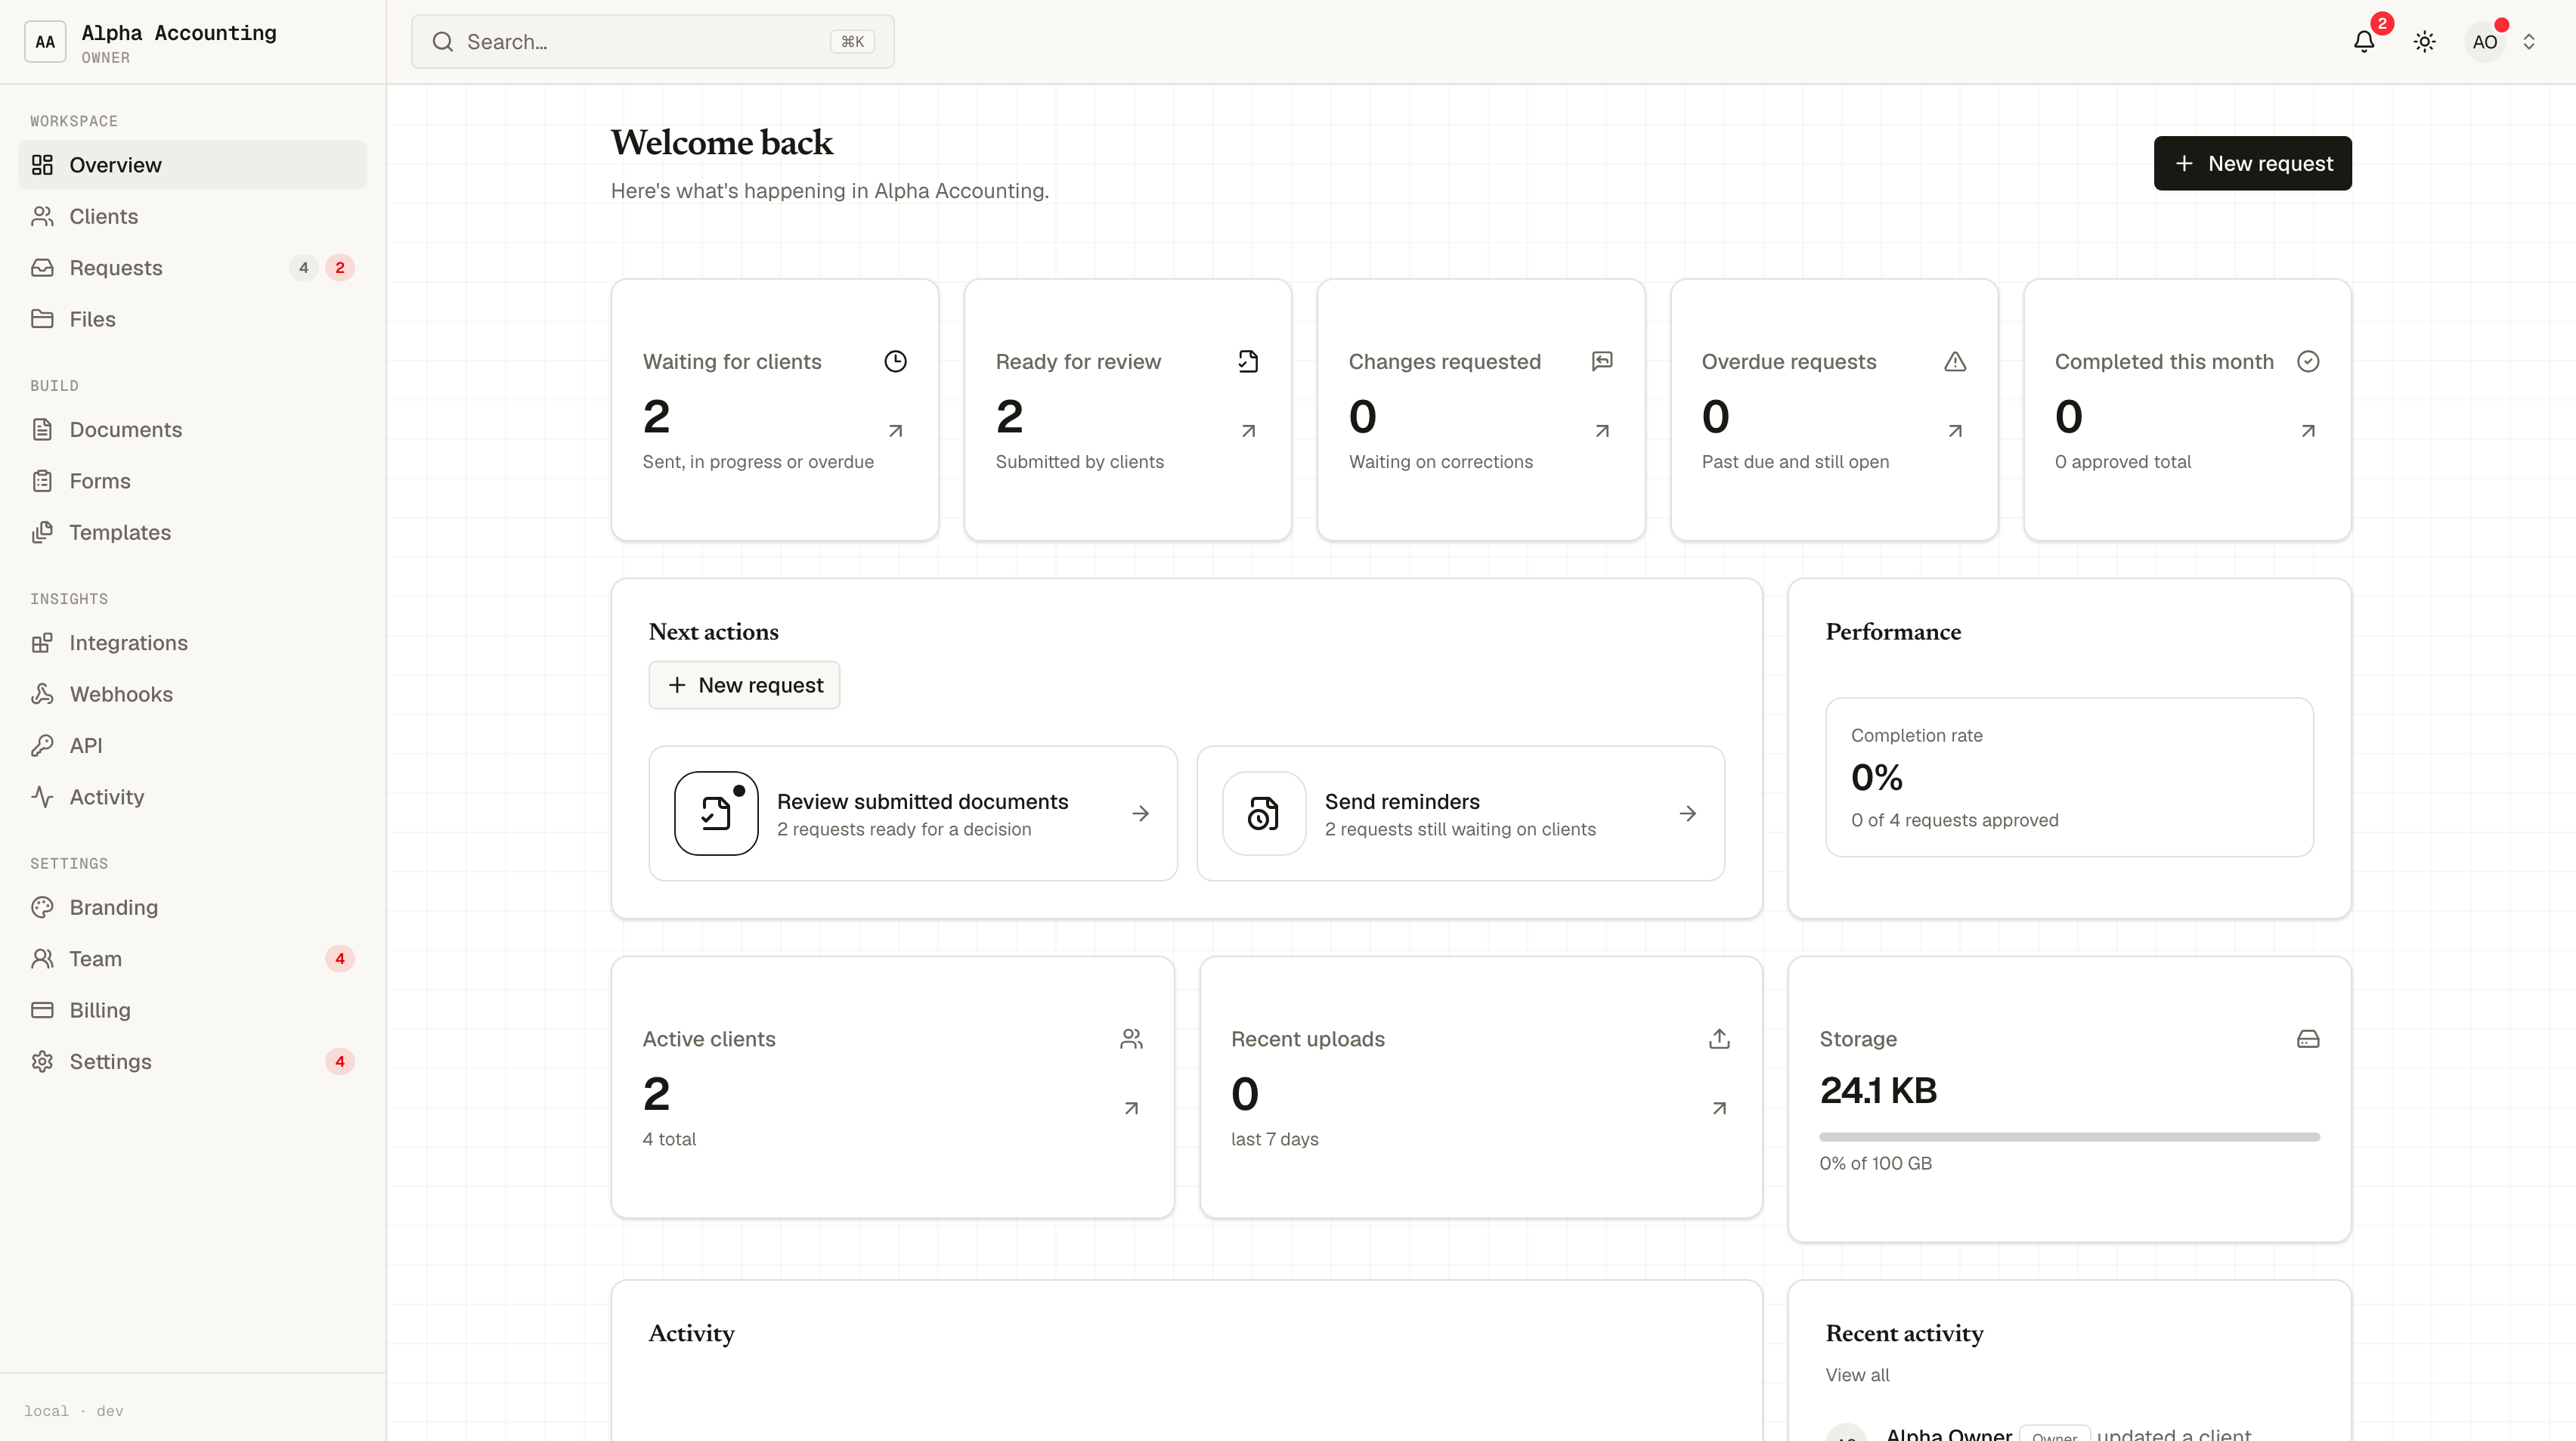Viewport: 2576px width, 1441px height.
Task: Click the ⌘K shortcut badge
Action: pyautogui.click(x=852, y=42)
